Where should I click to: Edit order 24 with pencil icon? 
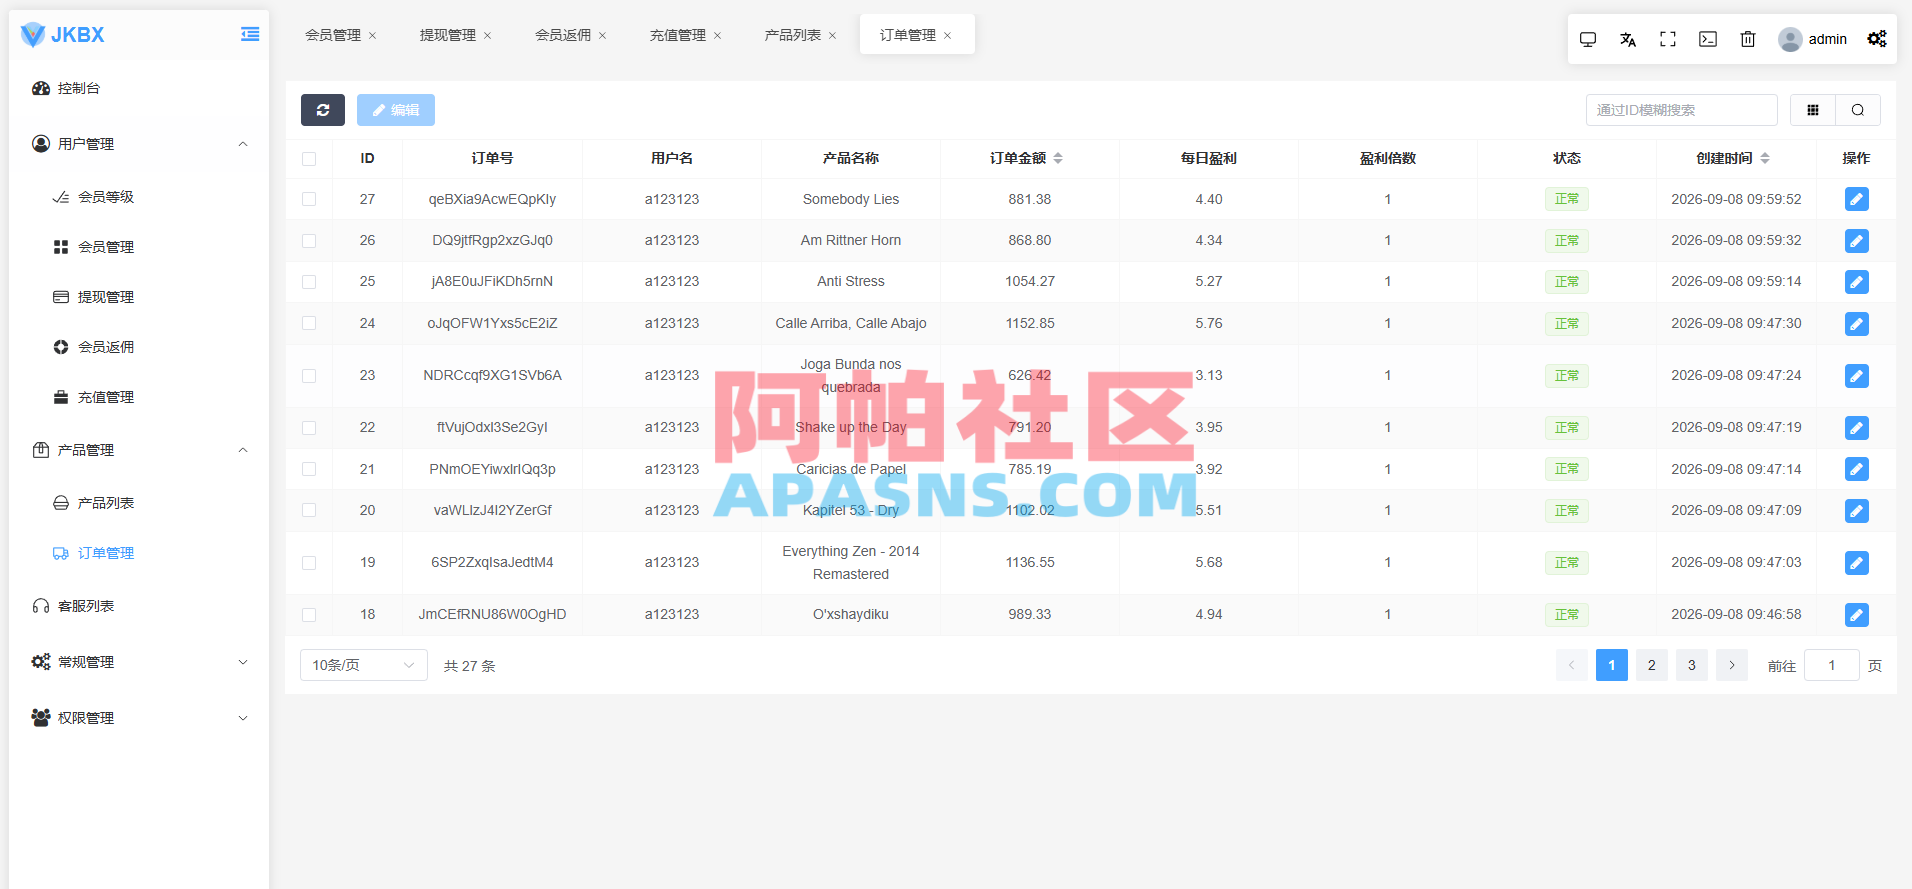(x=1857, y=324)
